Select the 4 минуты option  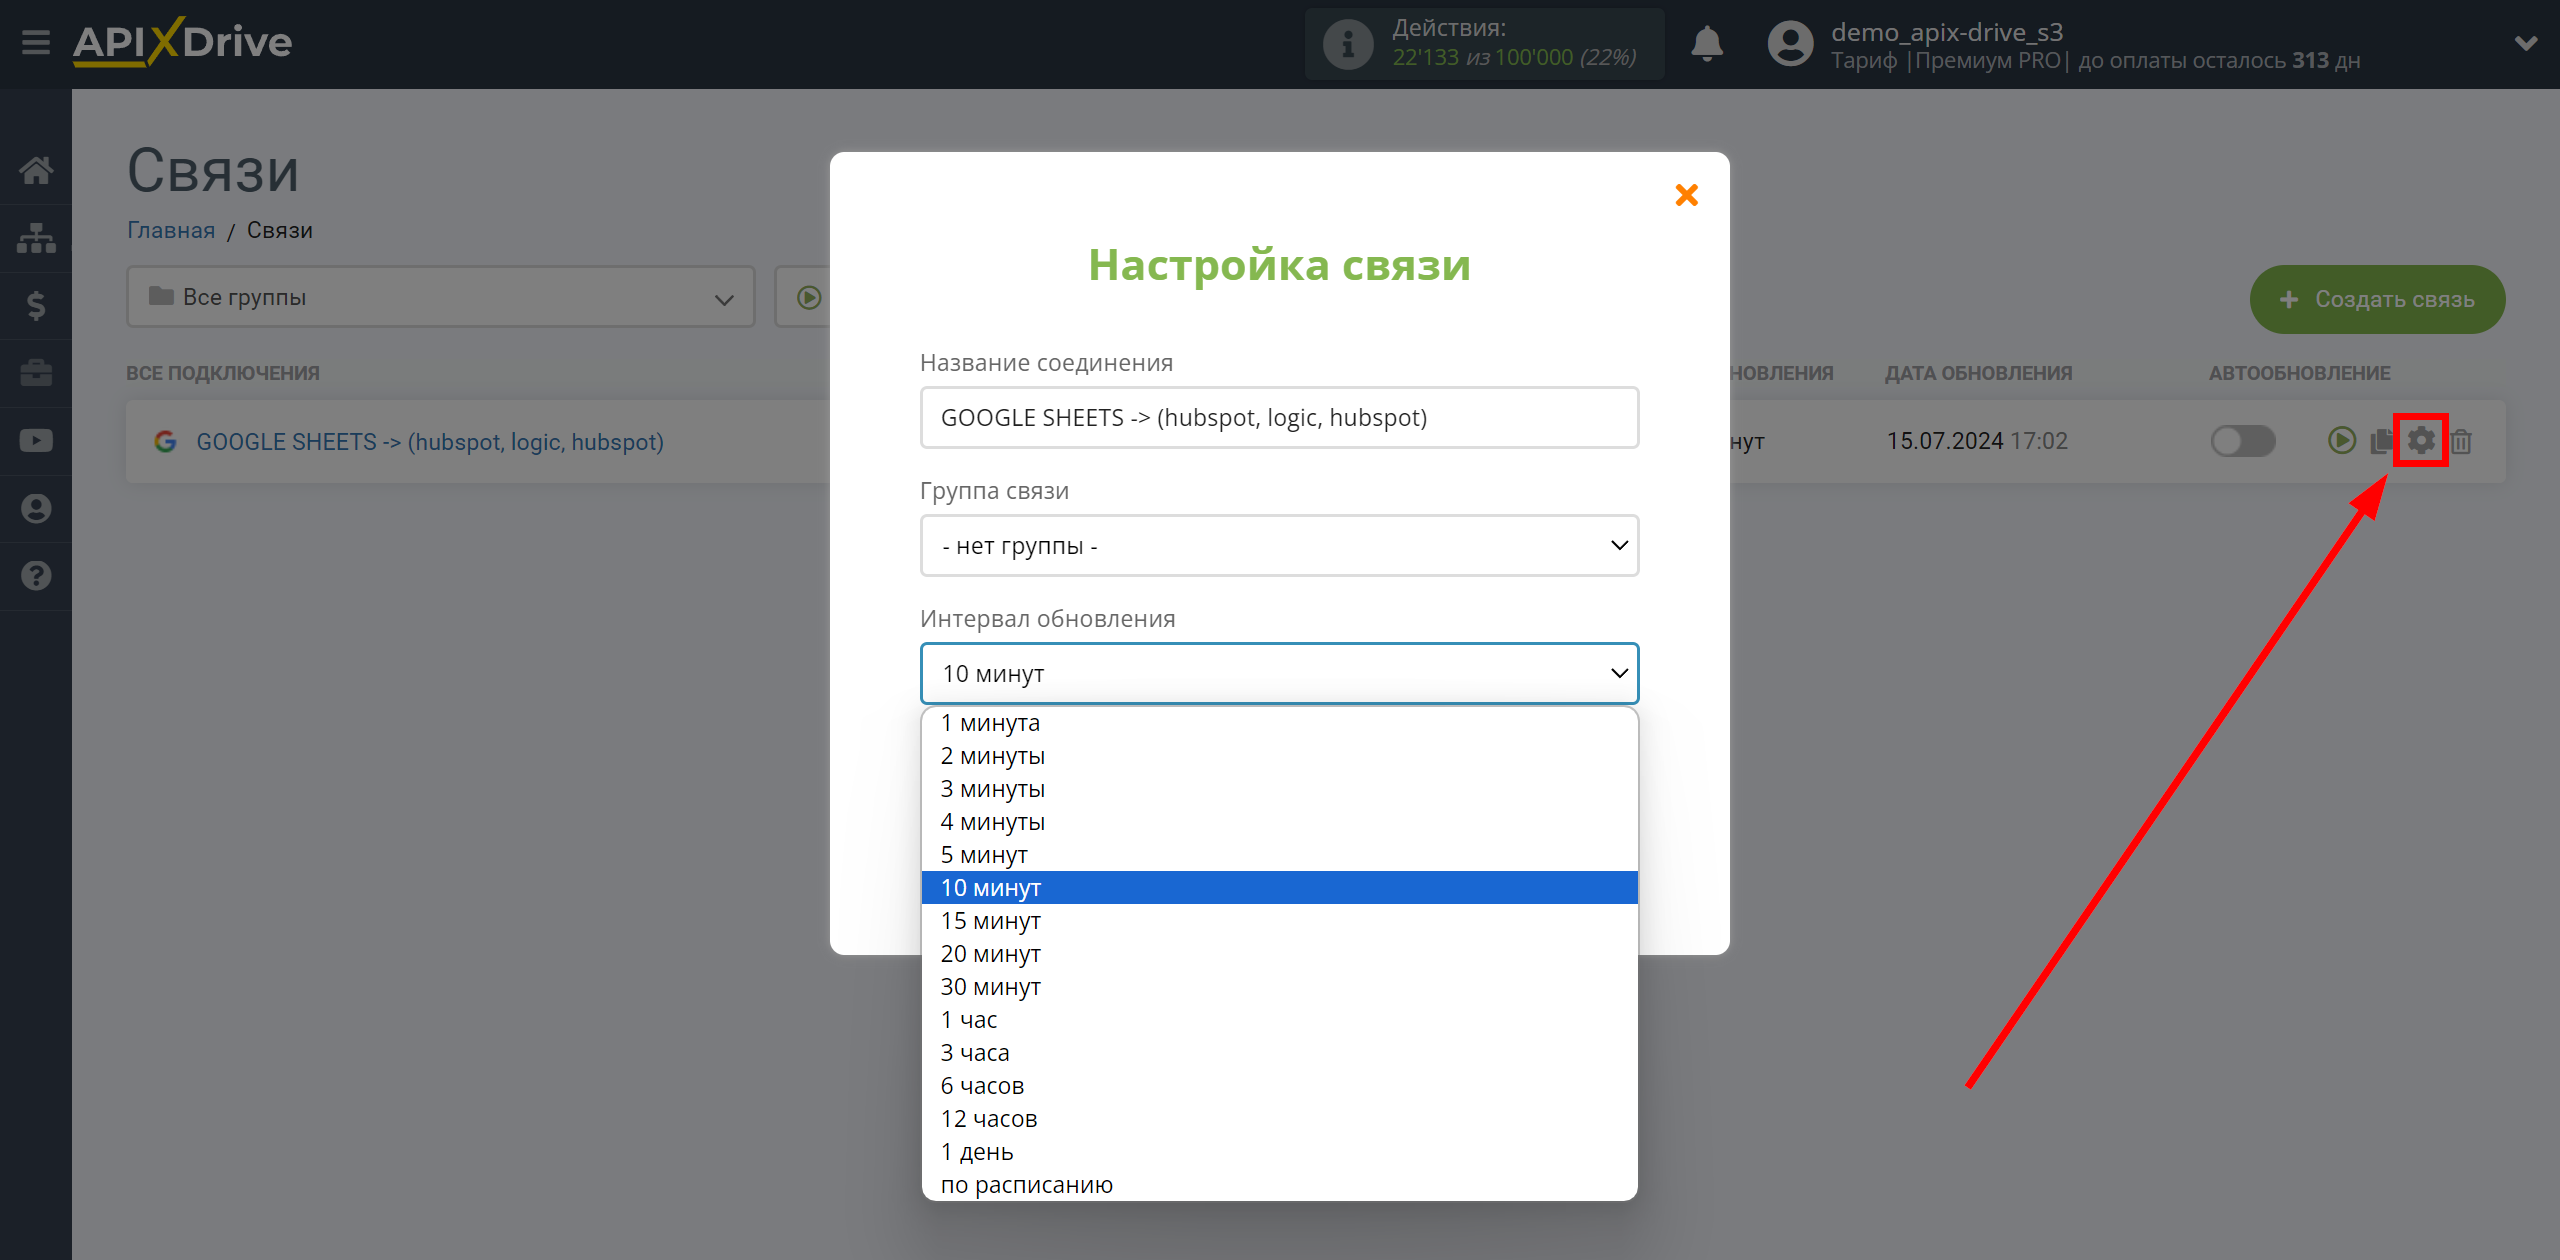(x=1279, y=822)
